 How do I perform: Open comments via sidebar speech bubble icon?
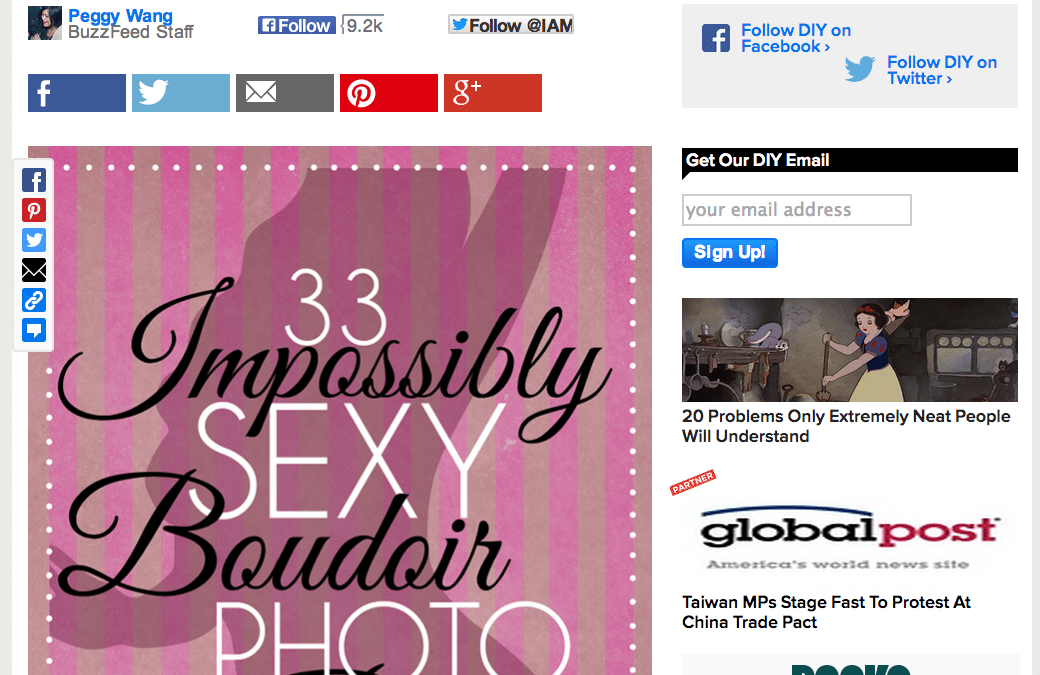pos(34,330)
